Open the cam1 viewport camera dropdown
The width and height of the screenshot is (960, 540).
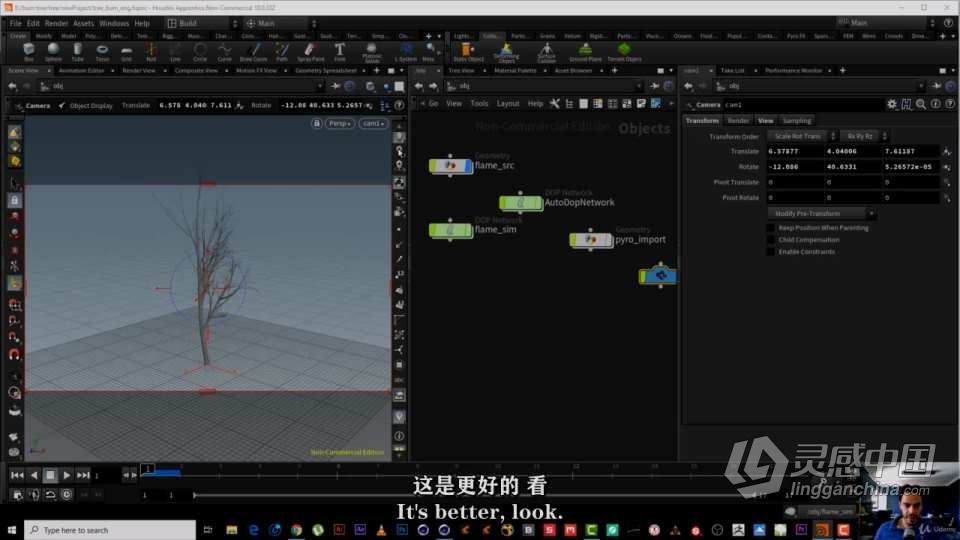click(373, 124)
